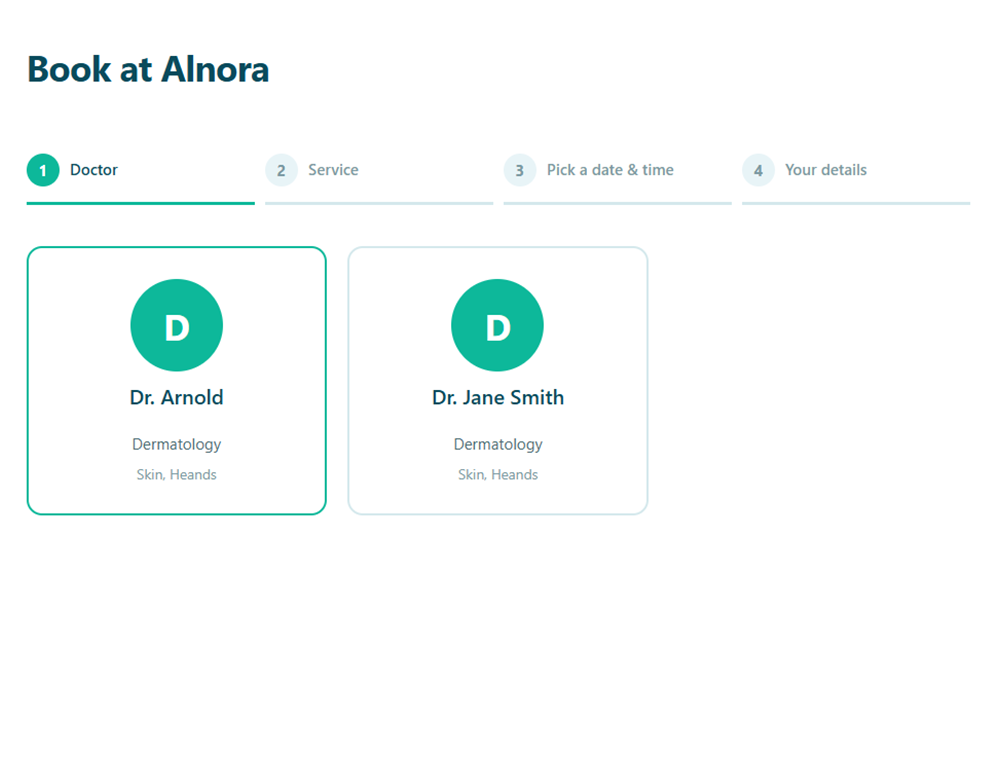Click Skin, Heands under Dr. Arnold
Viewport: 1000px width, 764px height.
point(177,474)
